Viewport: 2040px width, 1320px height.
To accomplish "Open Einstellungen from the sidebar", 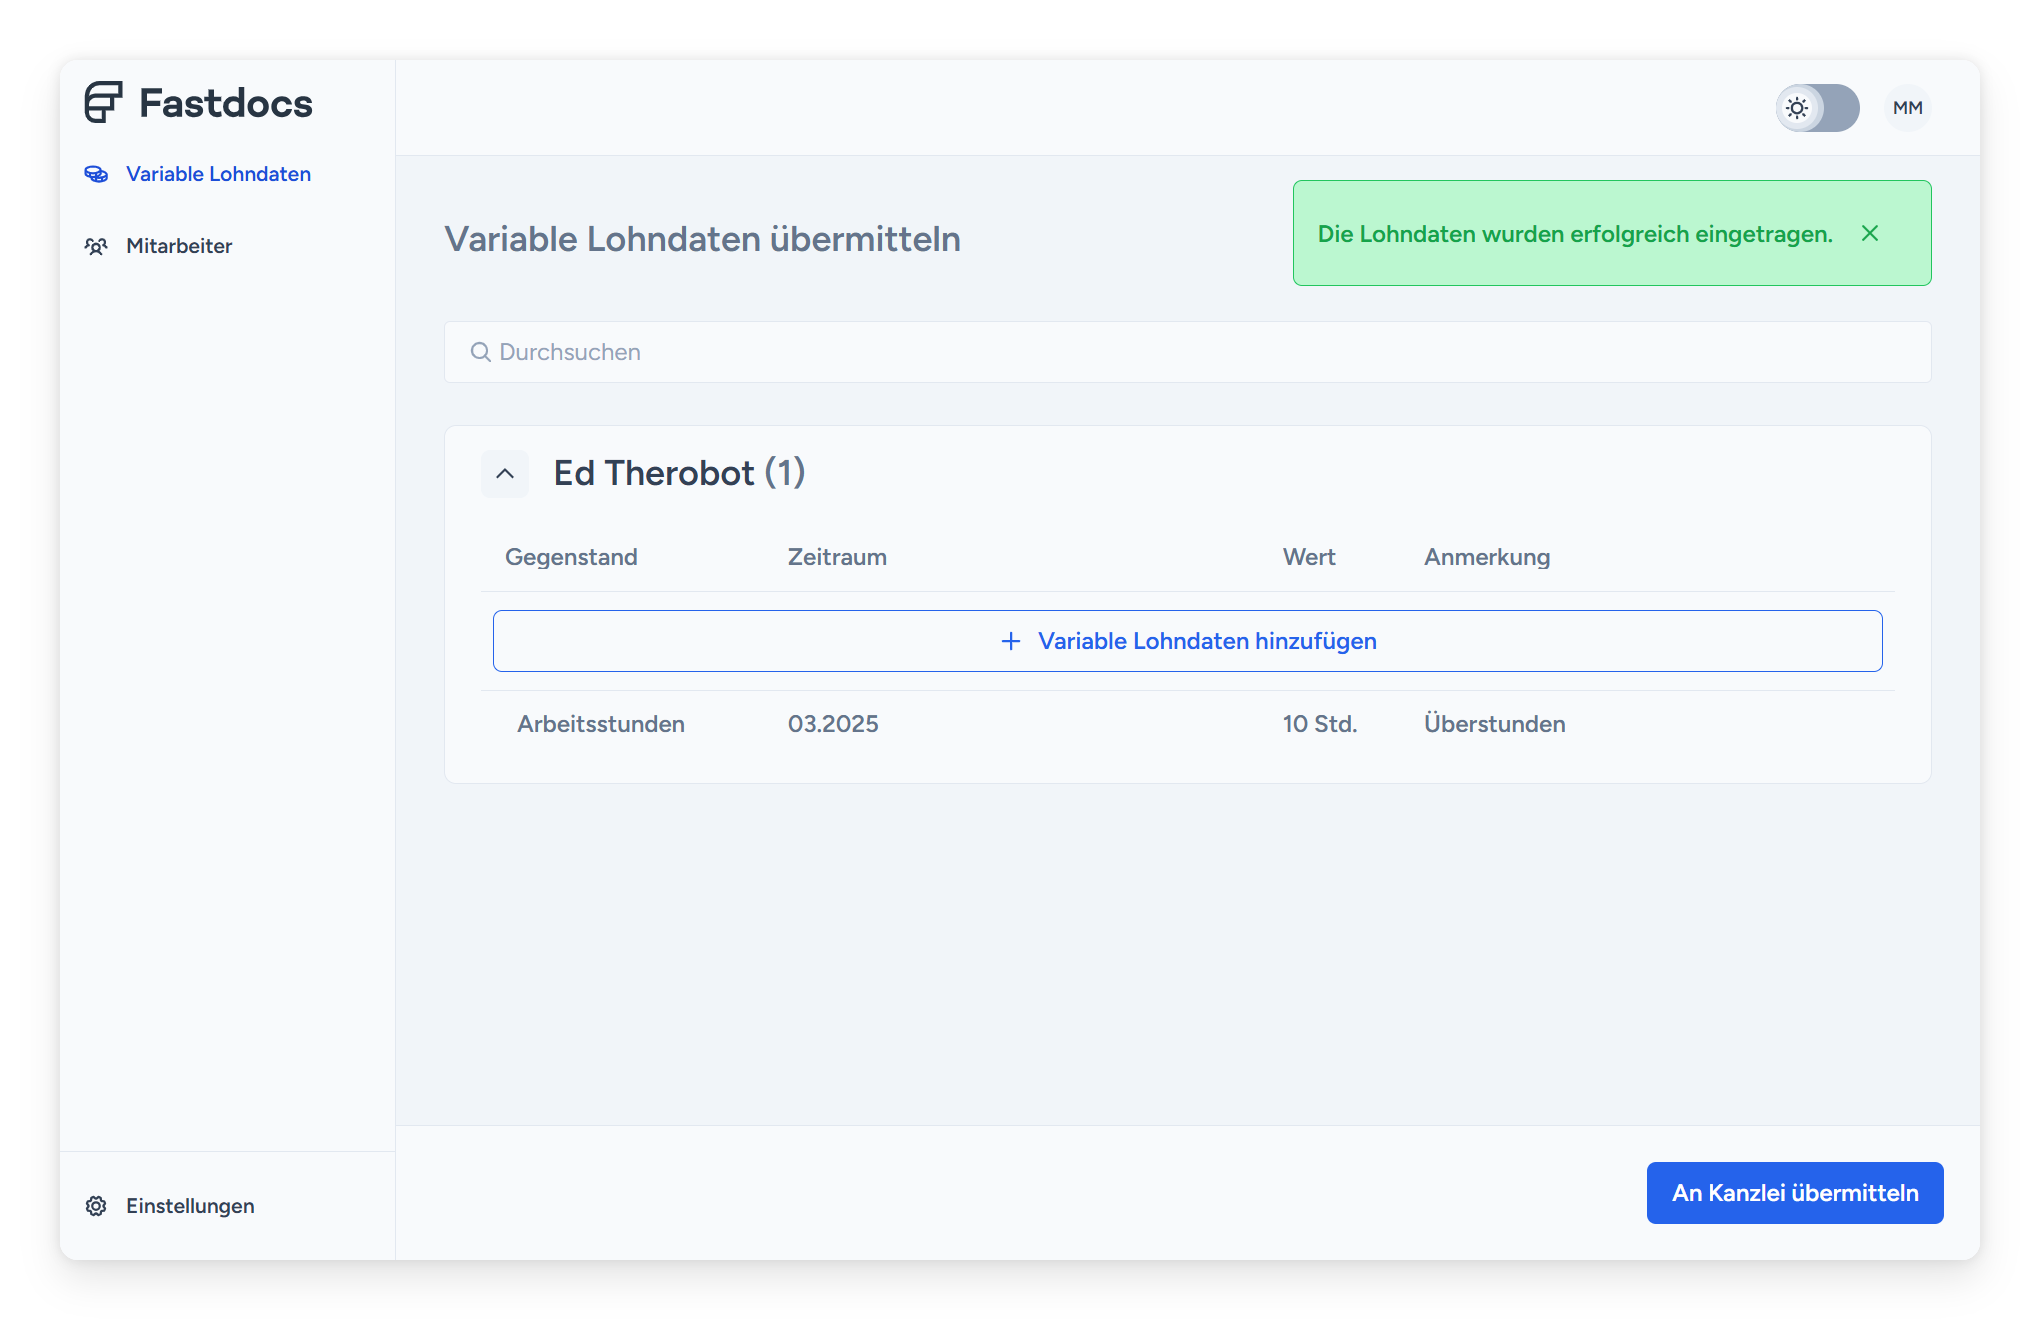I will tap(190, 1206).
